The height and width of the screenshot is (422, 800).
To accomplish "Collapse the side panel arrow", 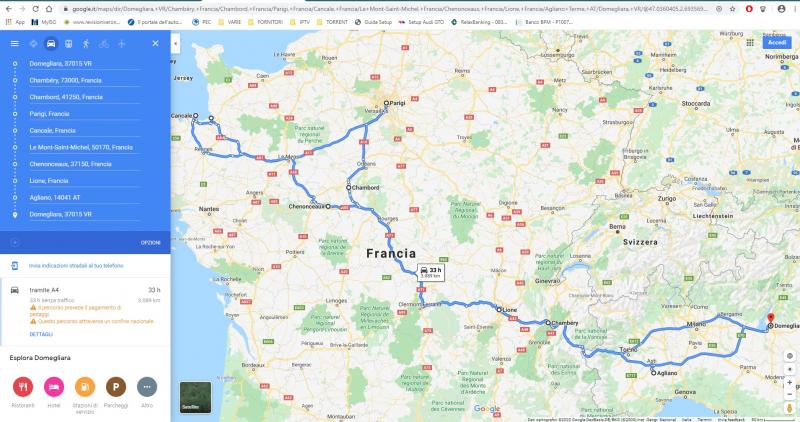I will 176,44.
